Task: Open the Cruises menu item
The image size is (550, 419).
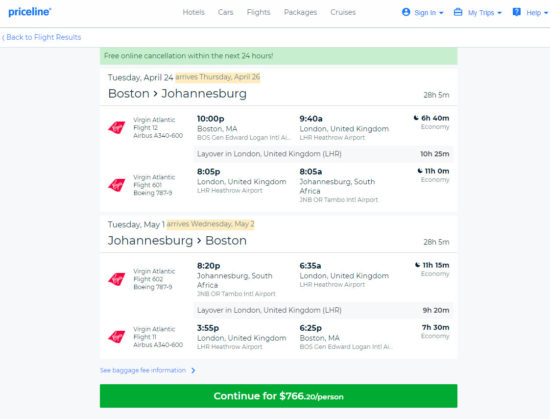Action: (343, 12)
